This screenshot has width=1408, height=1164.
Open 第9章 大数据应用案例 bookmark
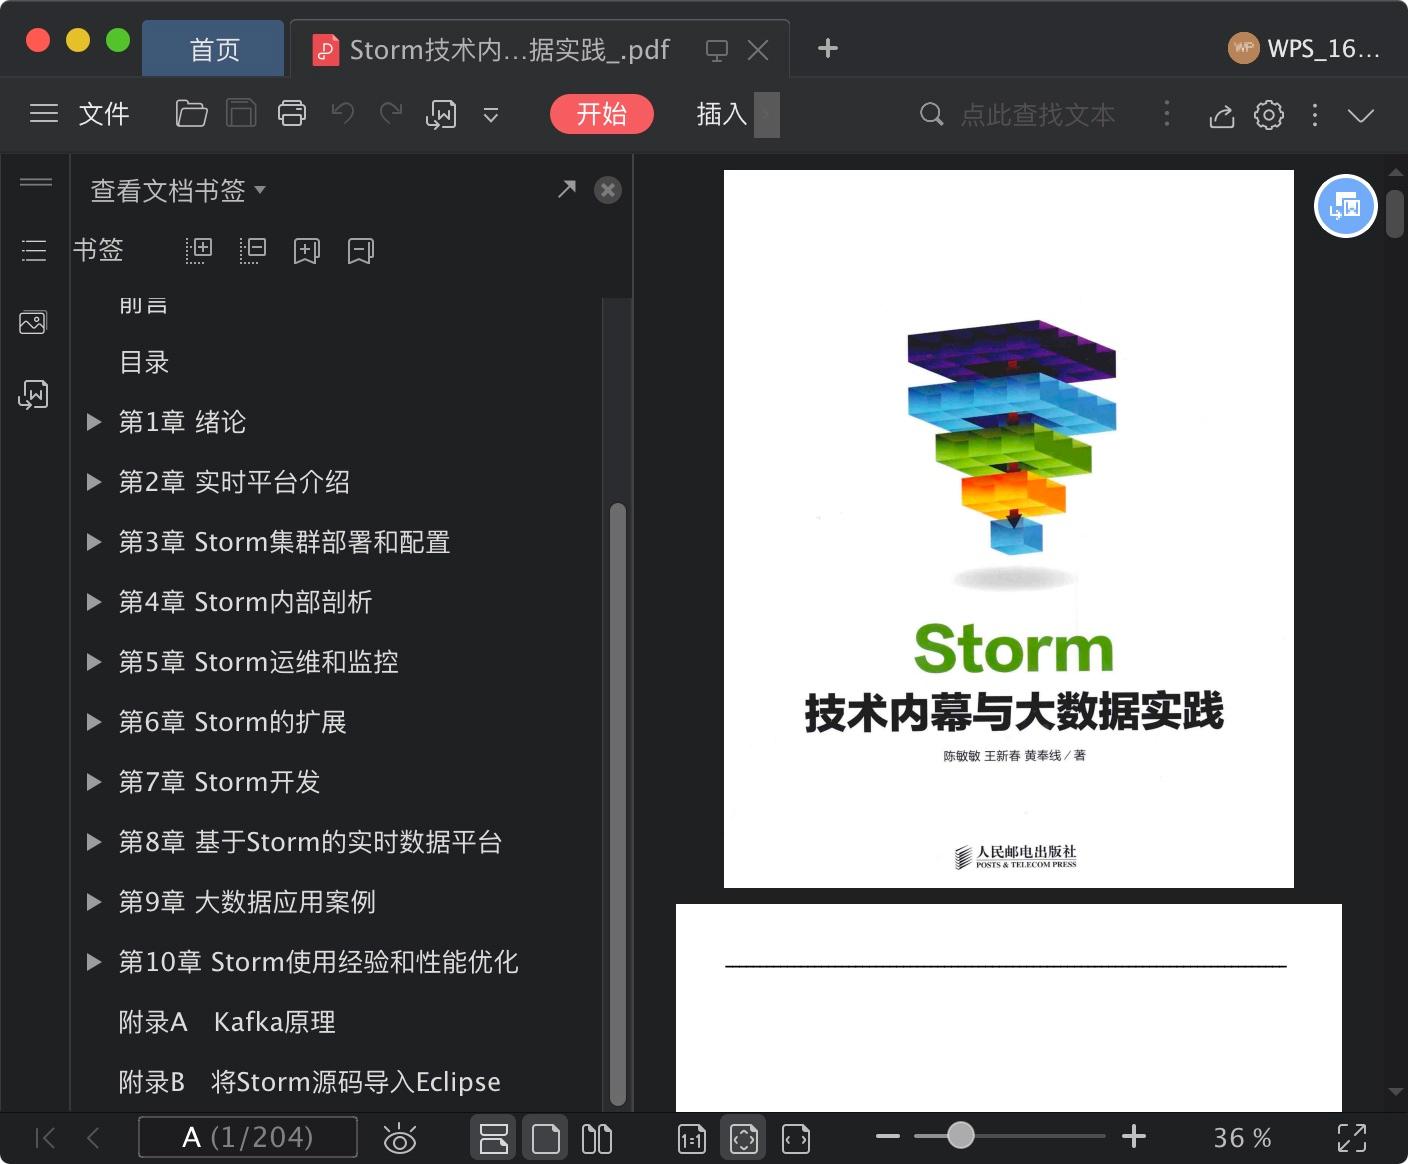[x=247, y=902]
